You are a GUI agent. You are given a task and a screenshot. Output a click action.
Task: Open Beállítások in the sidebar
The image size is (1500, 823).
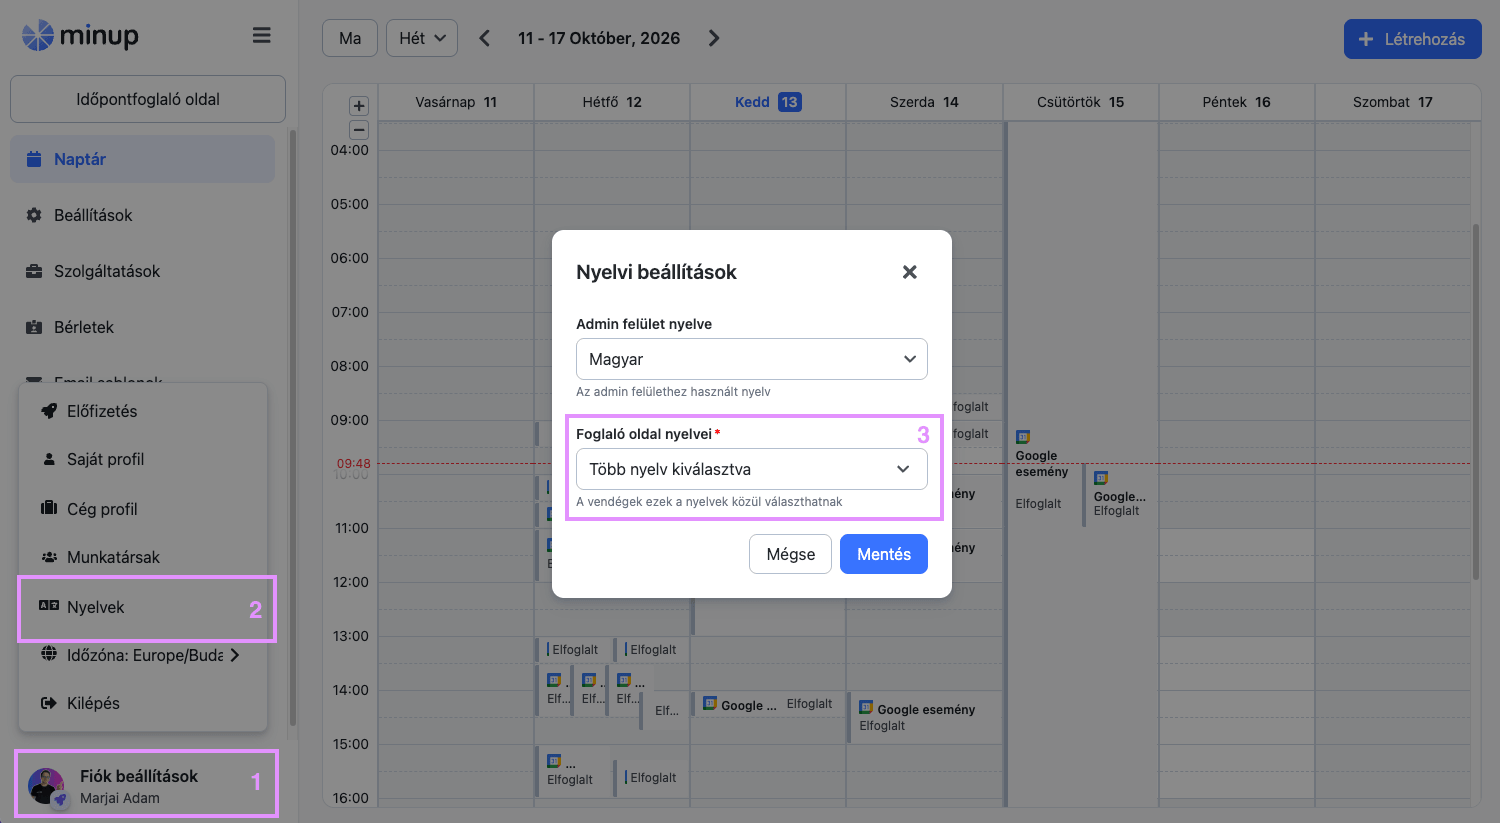[142, 215]
